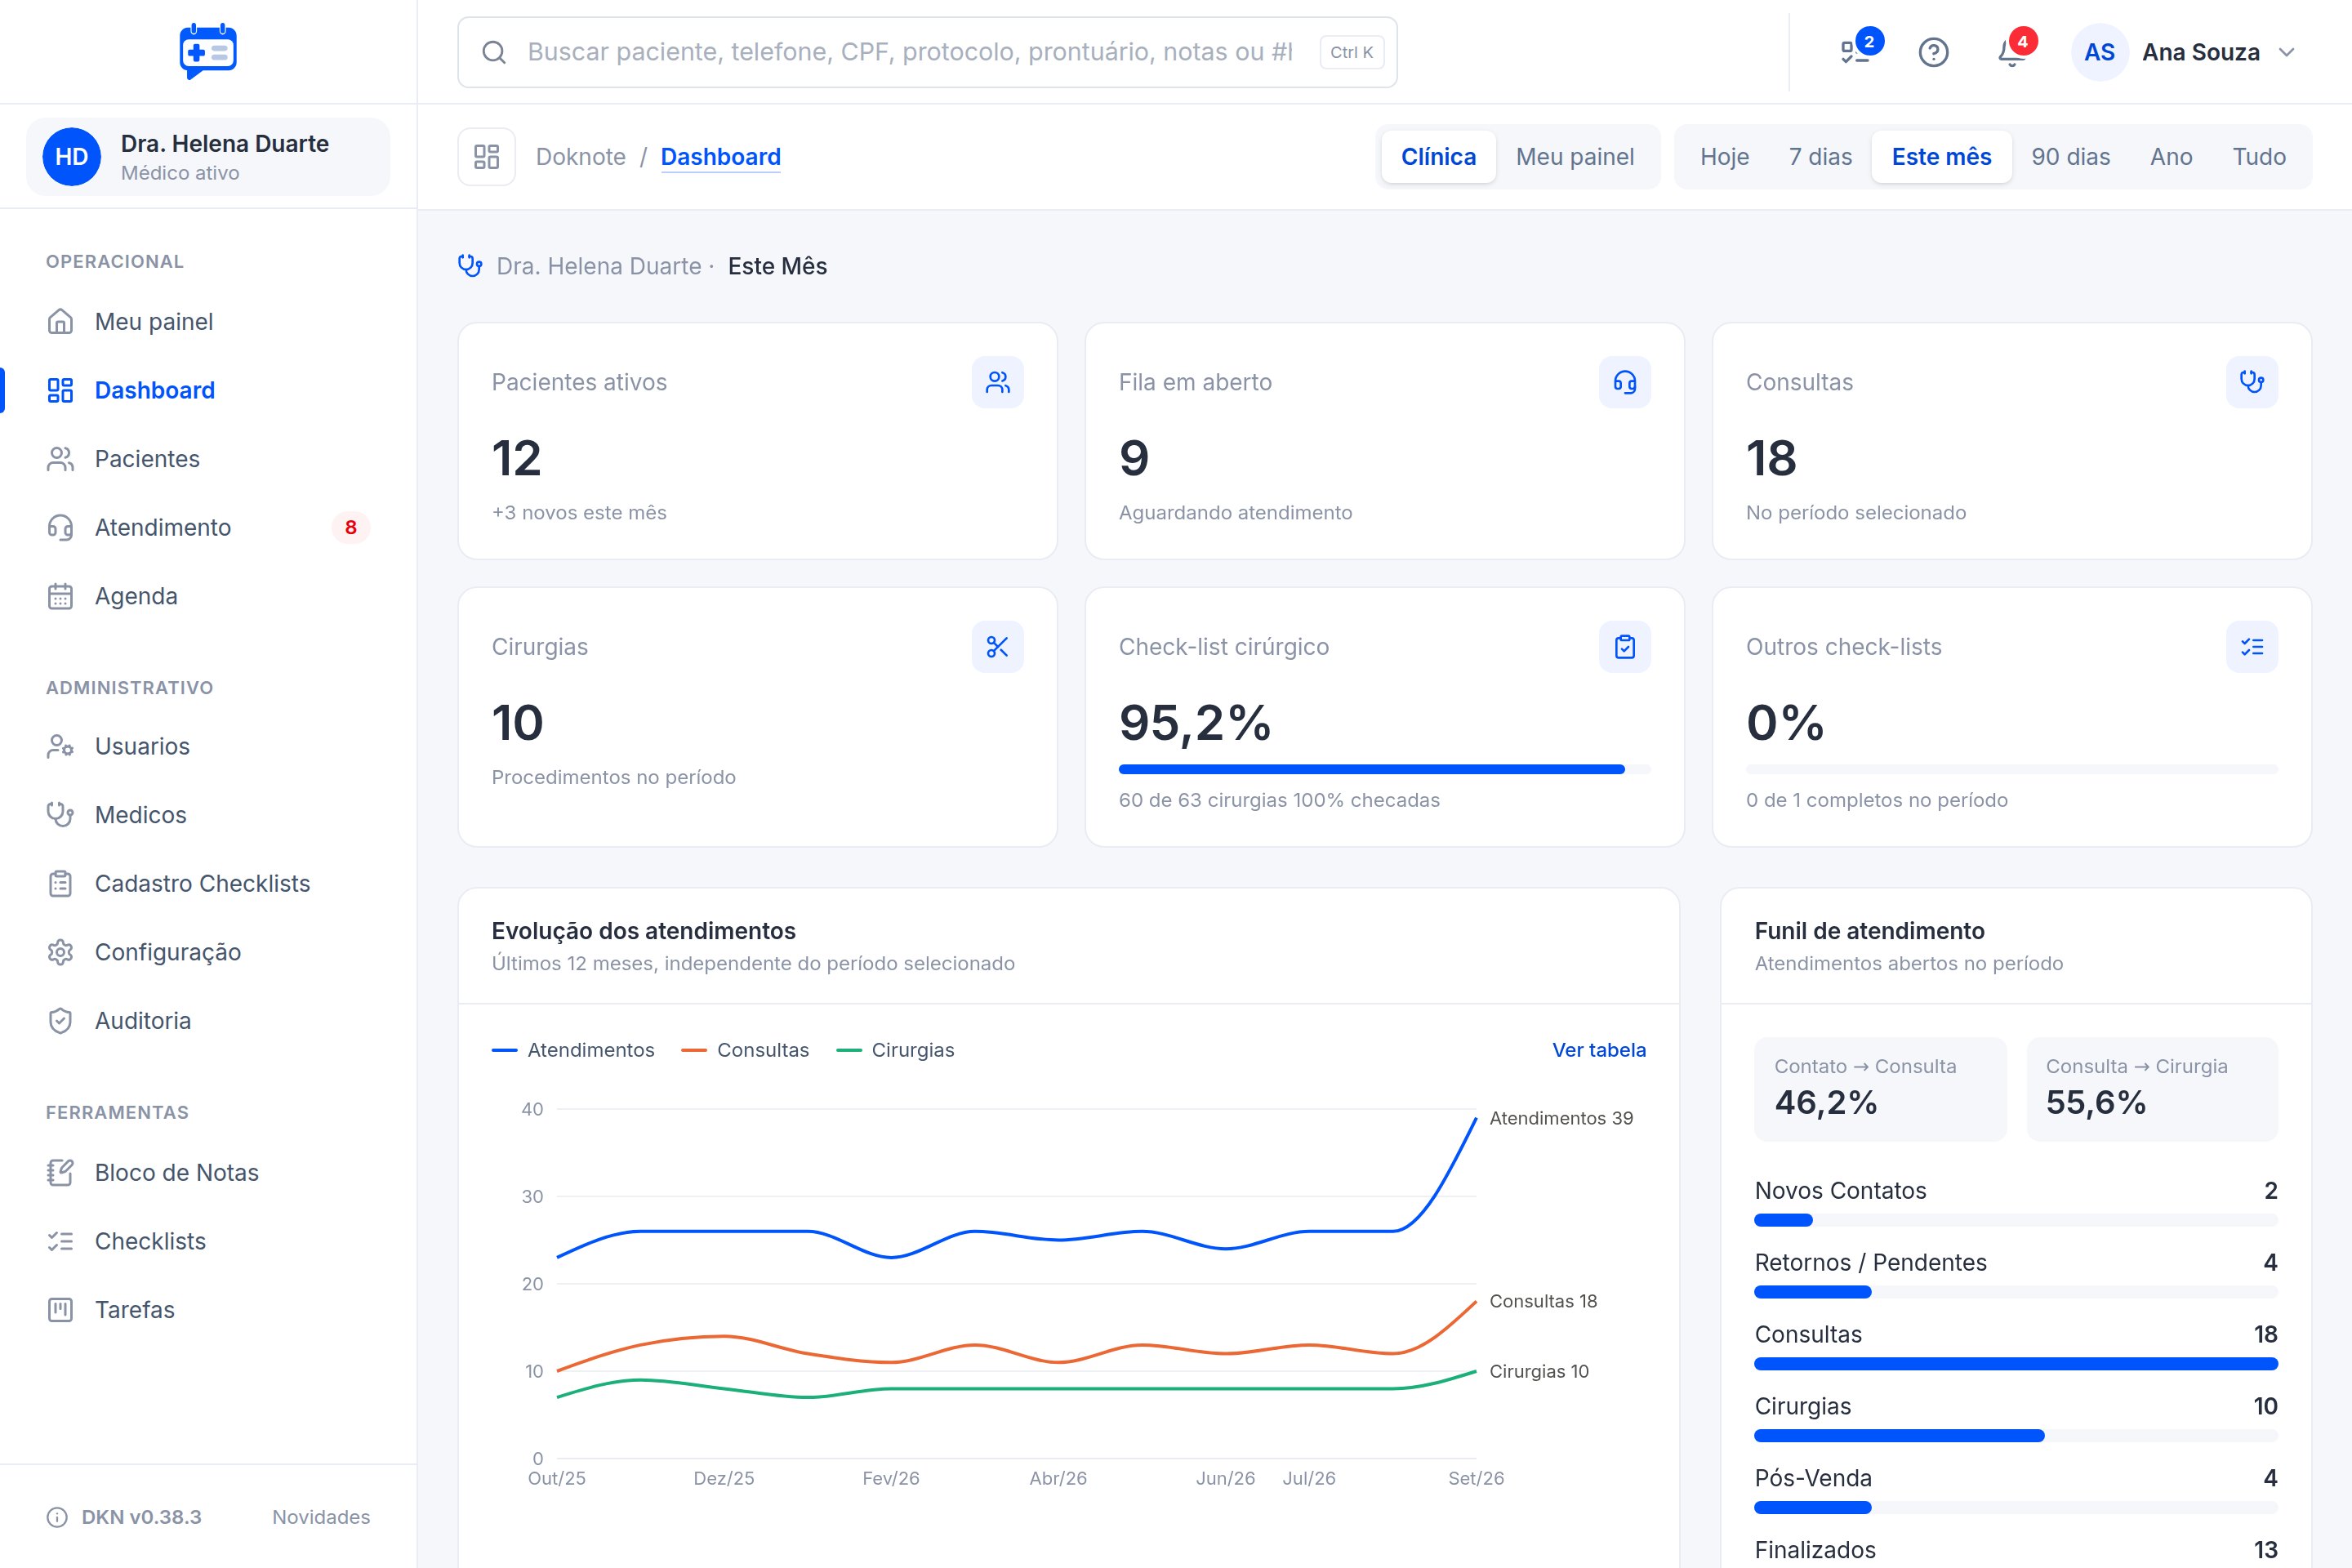This screenshot has height=1568, width=2352.
Task: Click the Atendimentos 39 chart label
Action: (1561, 1118)
